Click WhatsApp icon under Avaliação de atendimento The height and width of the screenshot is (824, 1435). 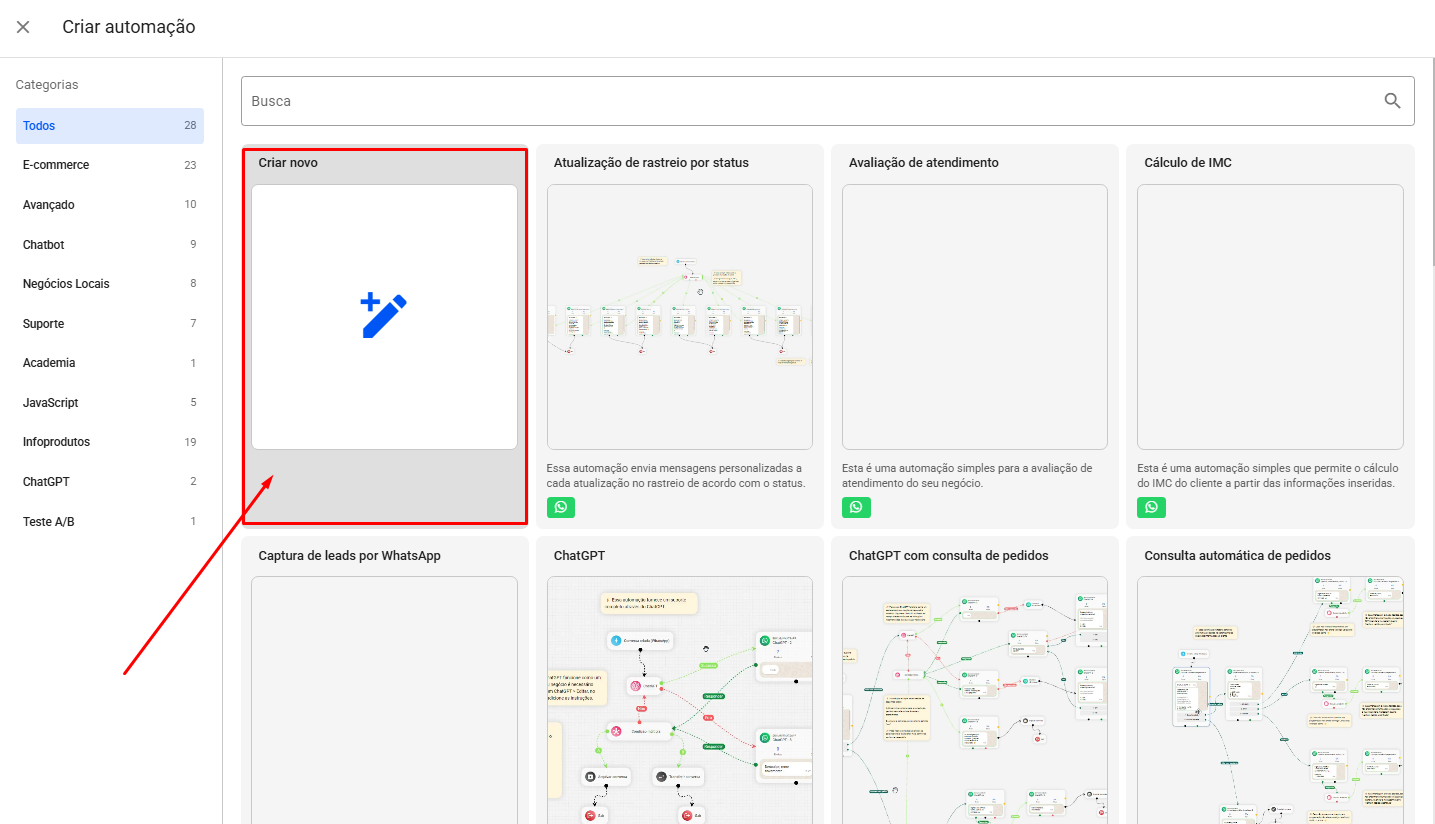[856, 507]
